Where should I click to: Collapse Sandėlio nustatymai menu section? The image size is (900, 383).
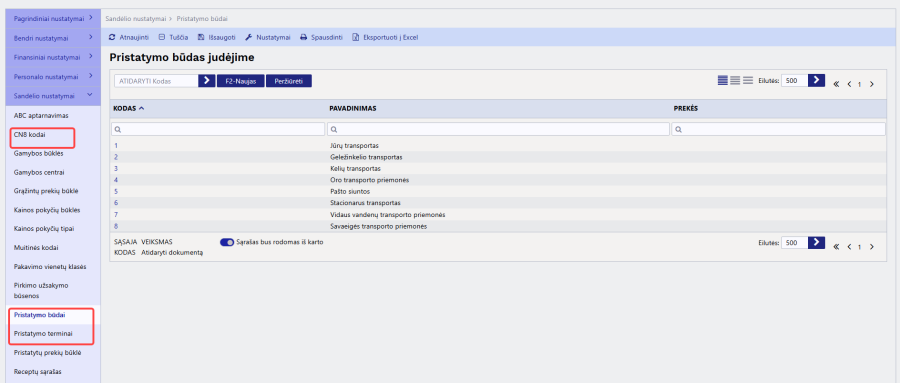(x=53, y=95)
